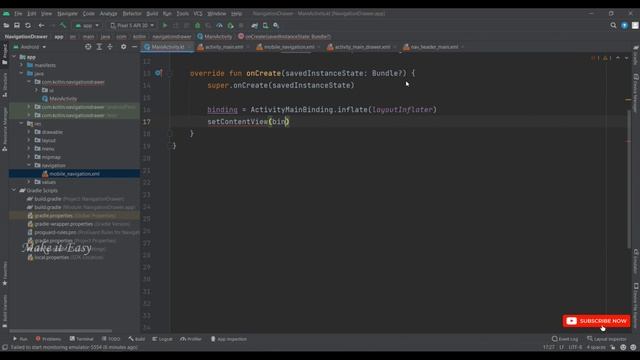Open the Build menu
This screenshot has width=640, height=360.
tap(152, 13)
